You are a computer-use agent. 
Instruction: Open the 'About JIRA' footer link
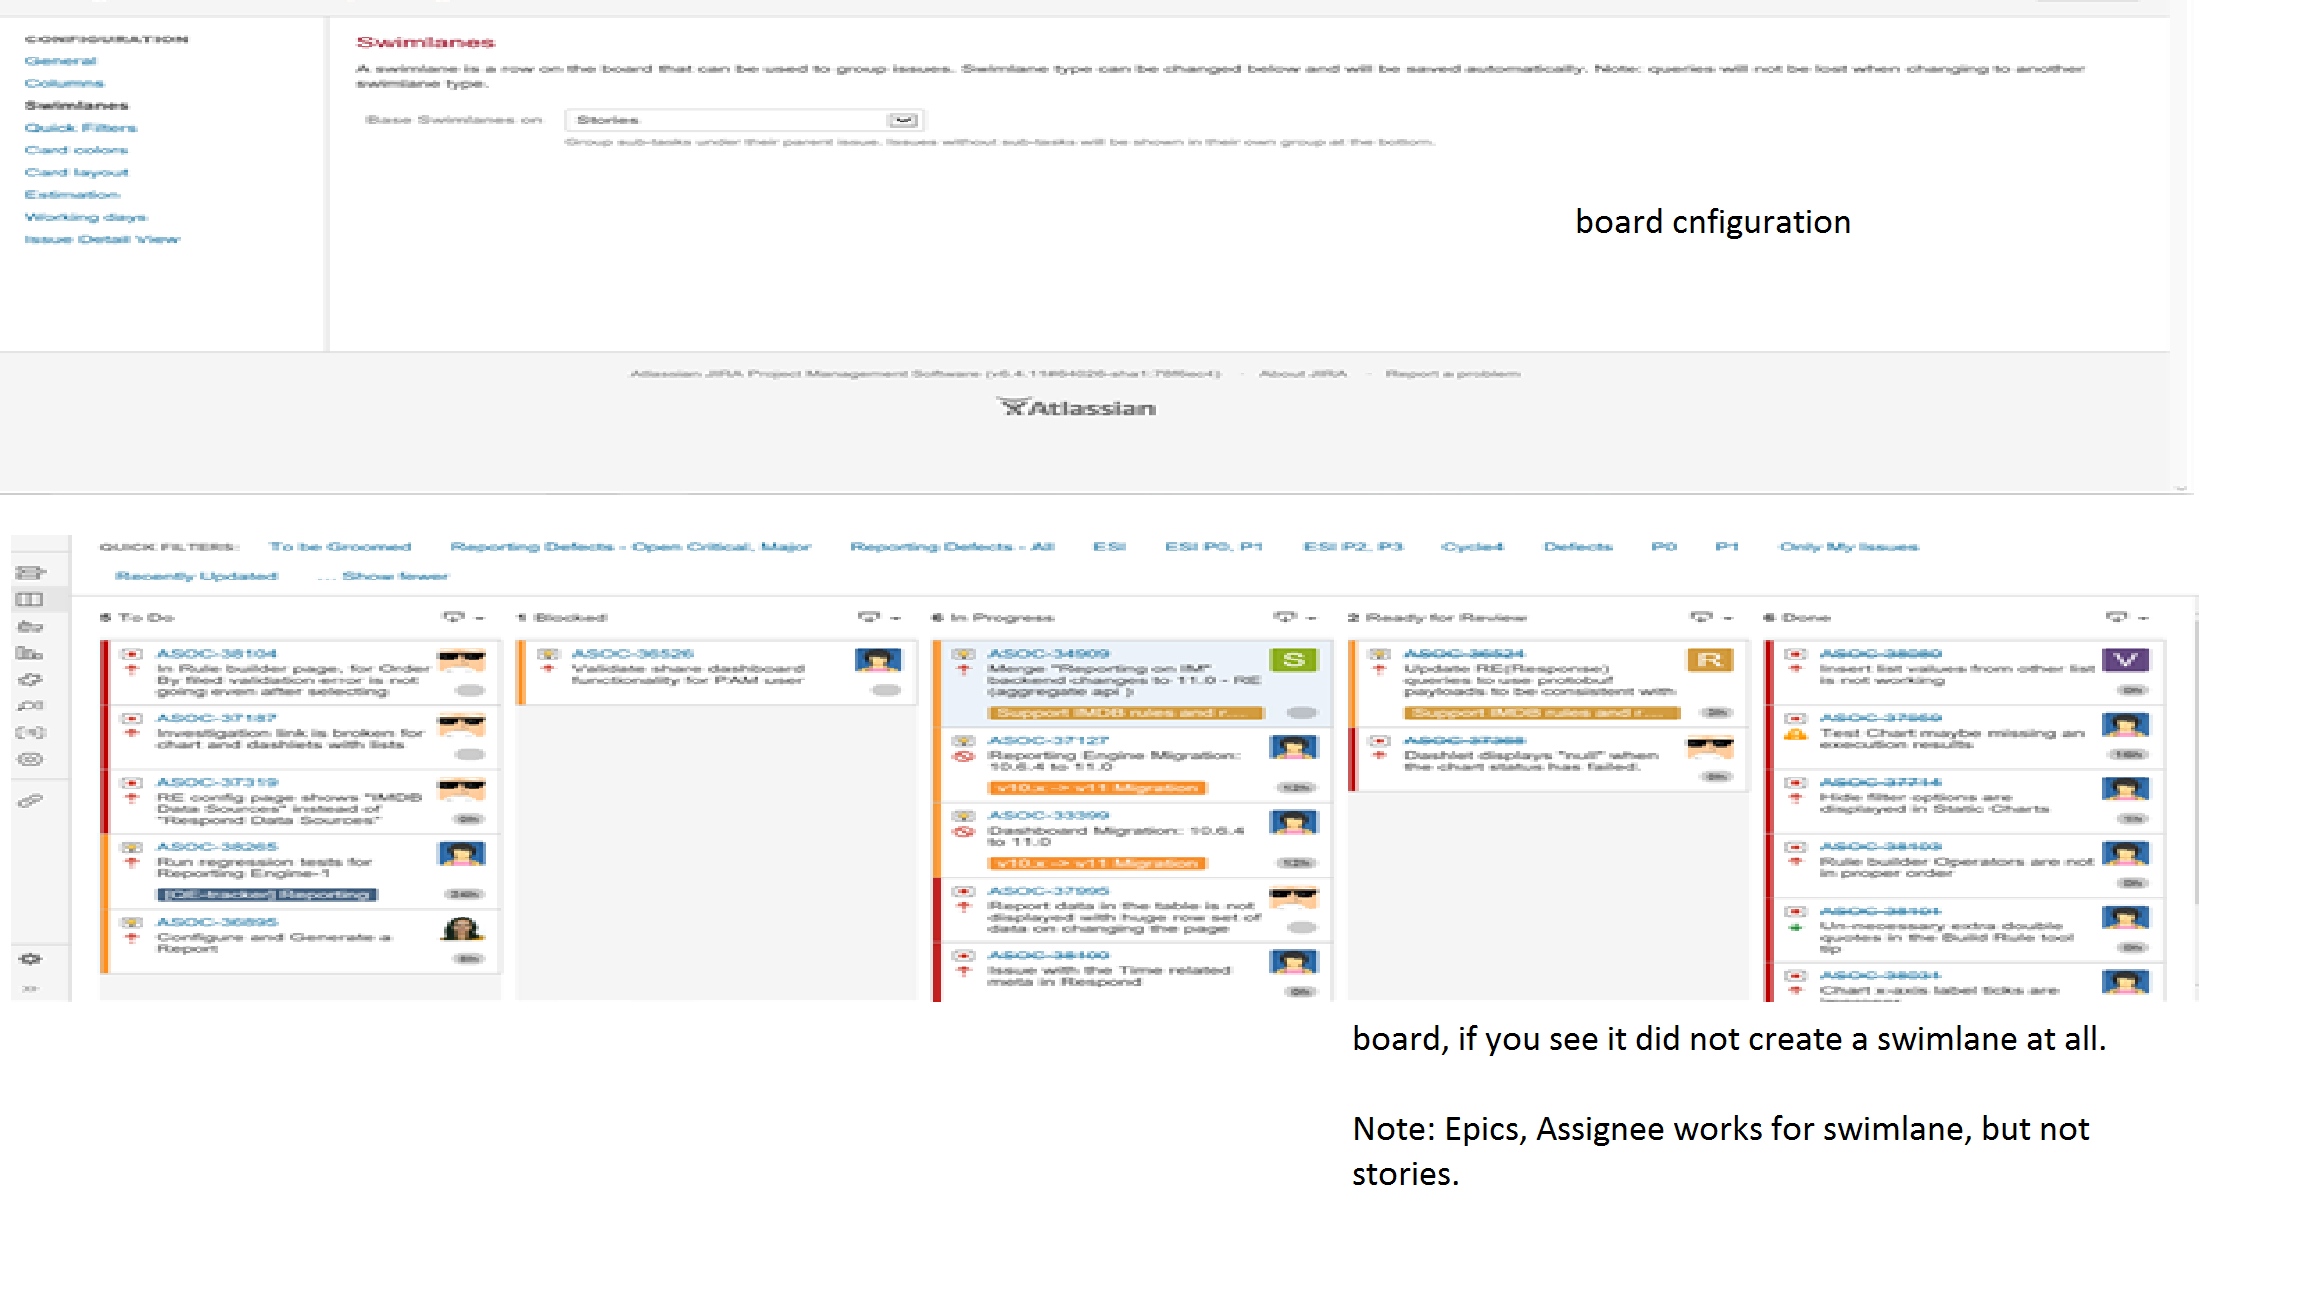1302,374
